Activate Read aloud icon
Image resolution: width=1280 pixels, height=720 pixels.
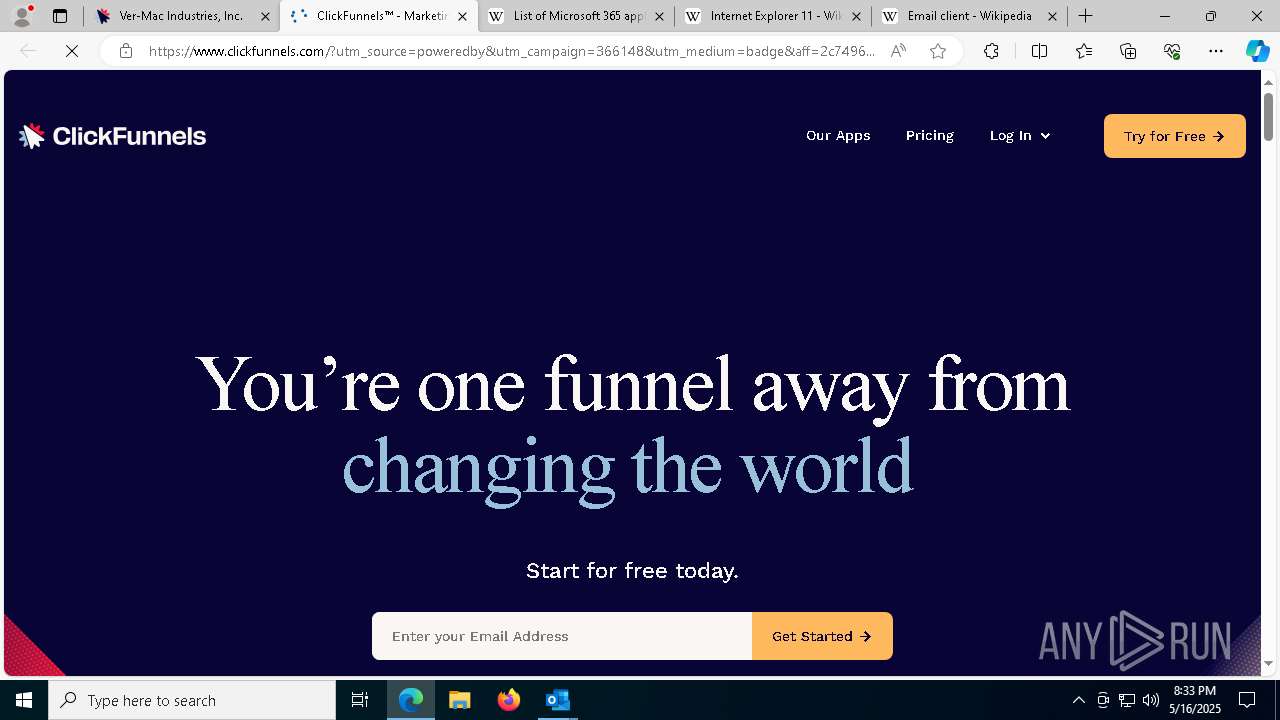tap(898, 51)
